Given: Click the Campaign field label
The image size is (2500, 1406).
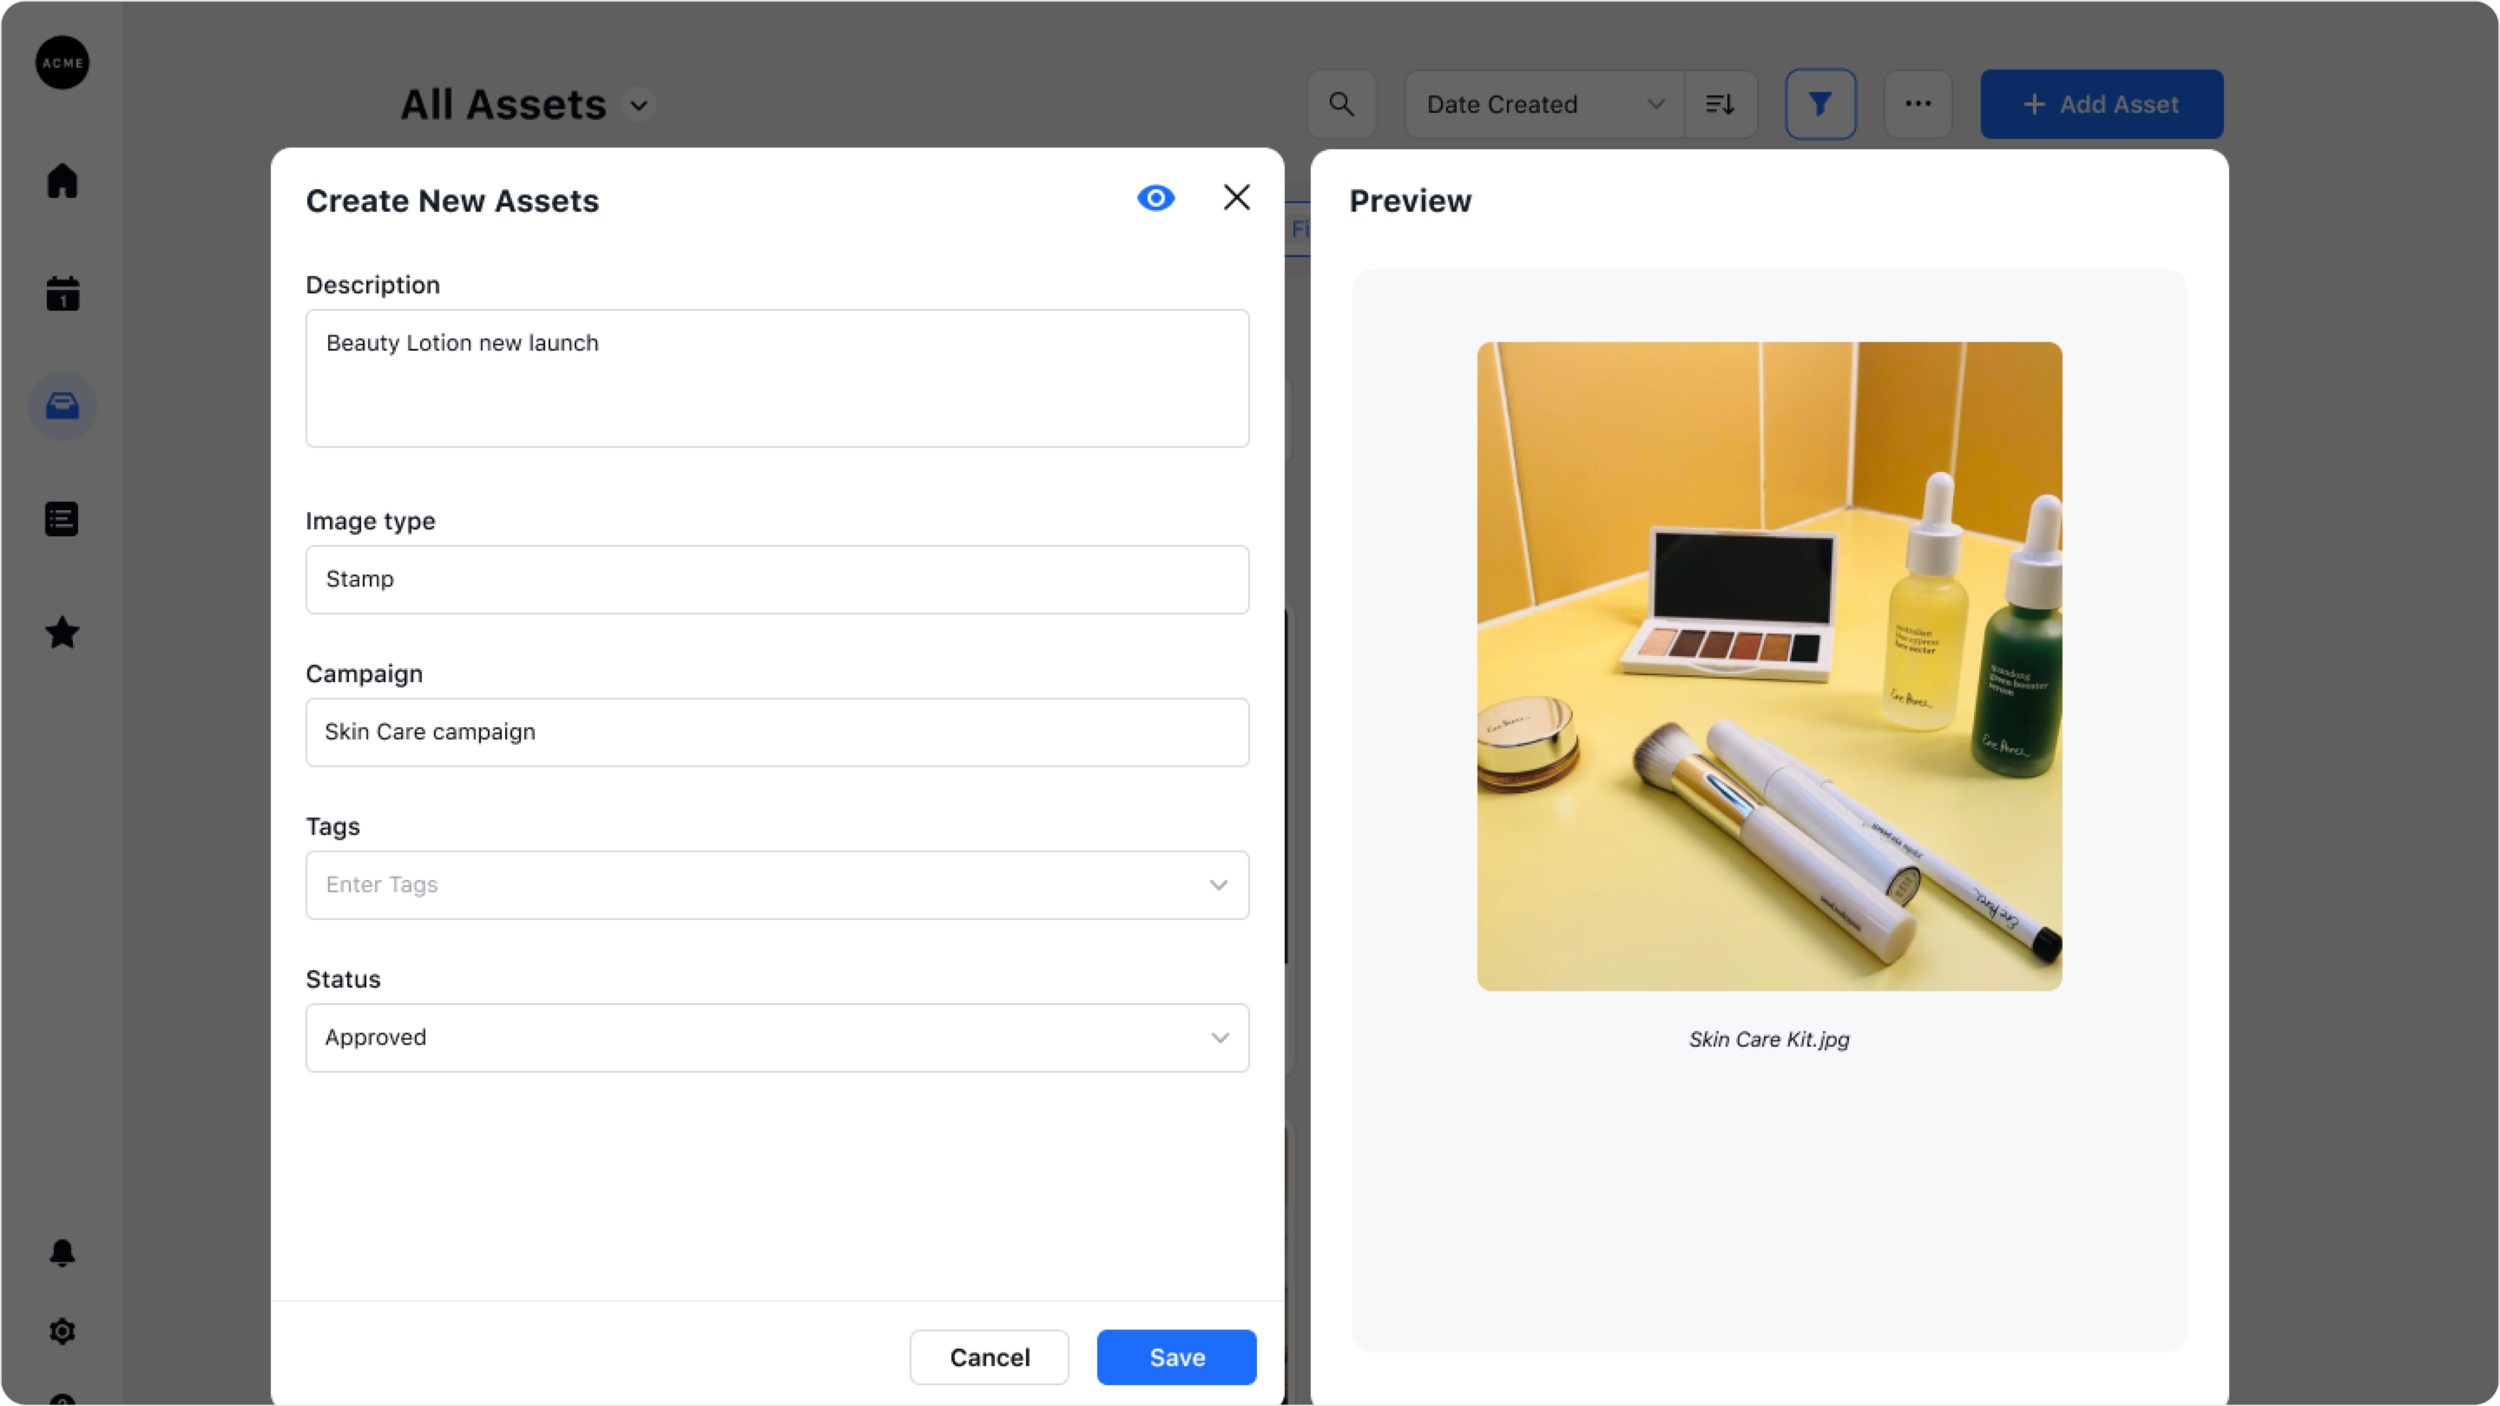Looking at the screenshot, I should tap(364, 674).
